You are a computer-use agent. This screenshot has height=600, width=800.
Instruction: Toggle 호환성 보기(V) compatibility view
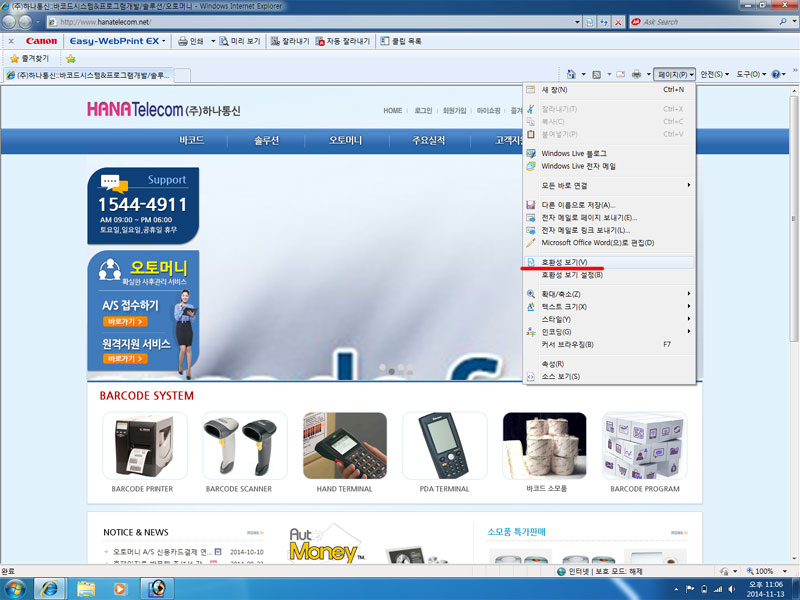pyautogui.click(x=610, y=262)
